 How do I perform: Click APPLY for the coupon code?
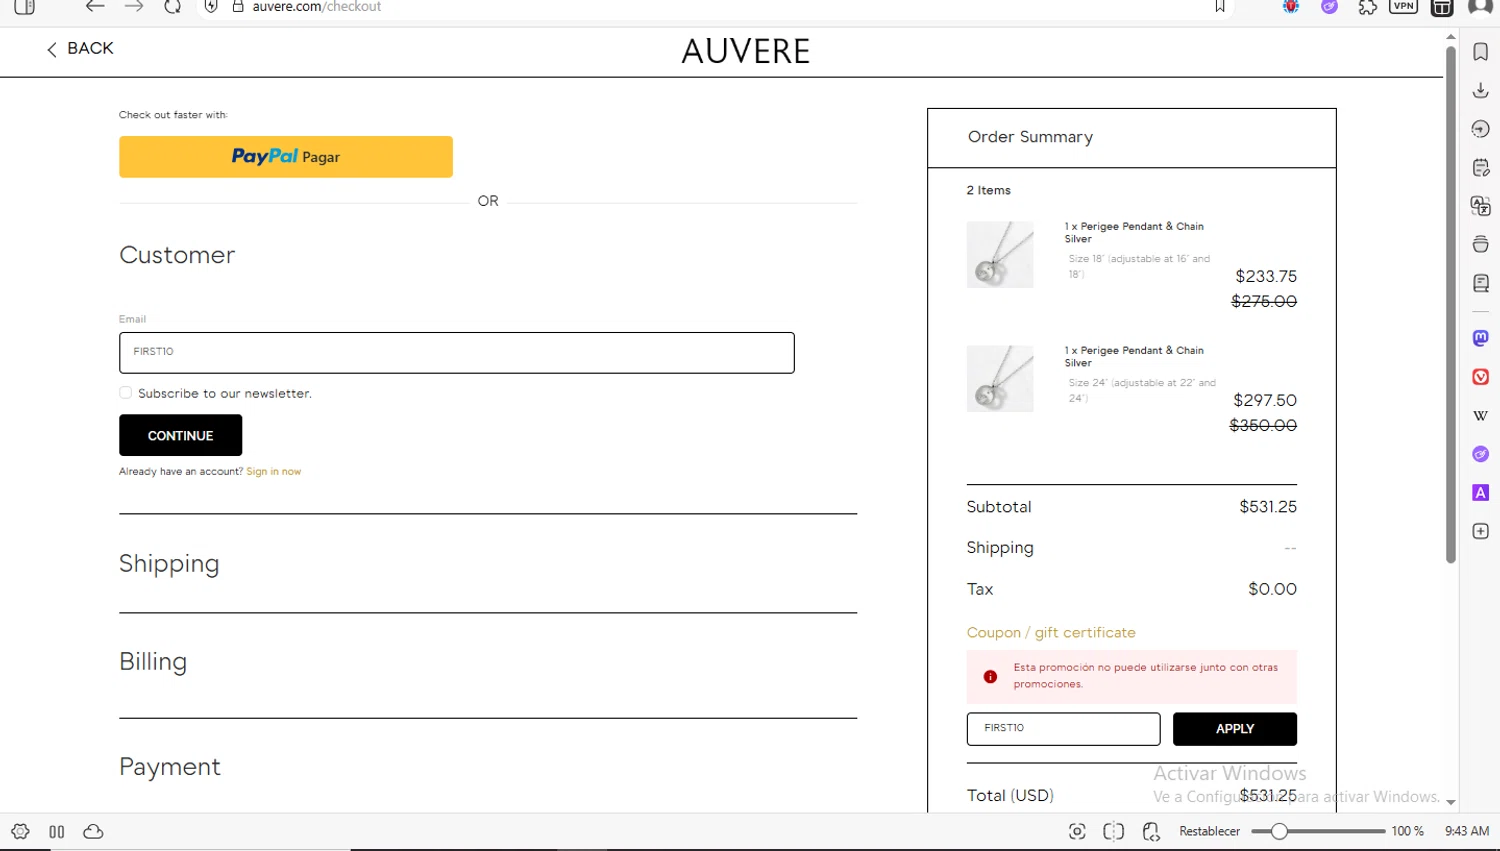tap(1235, 729)
